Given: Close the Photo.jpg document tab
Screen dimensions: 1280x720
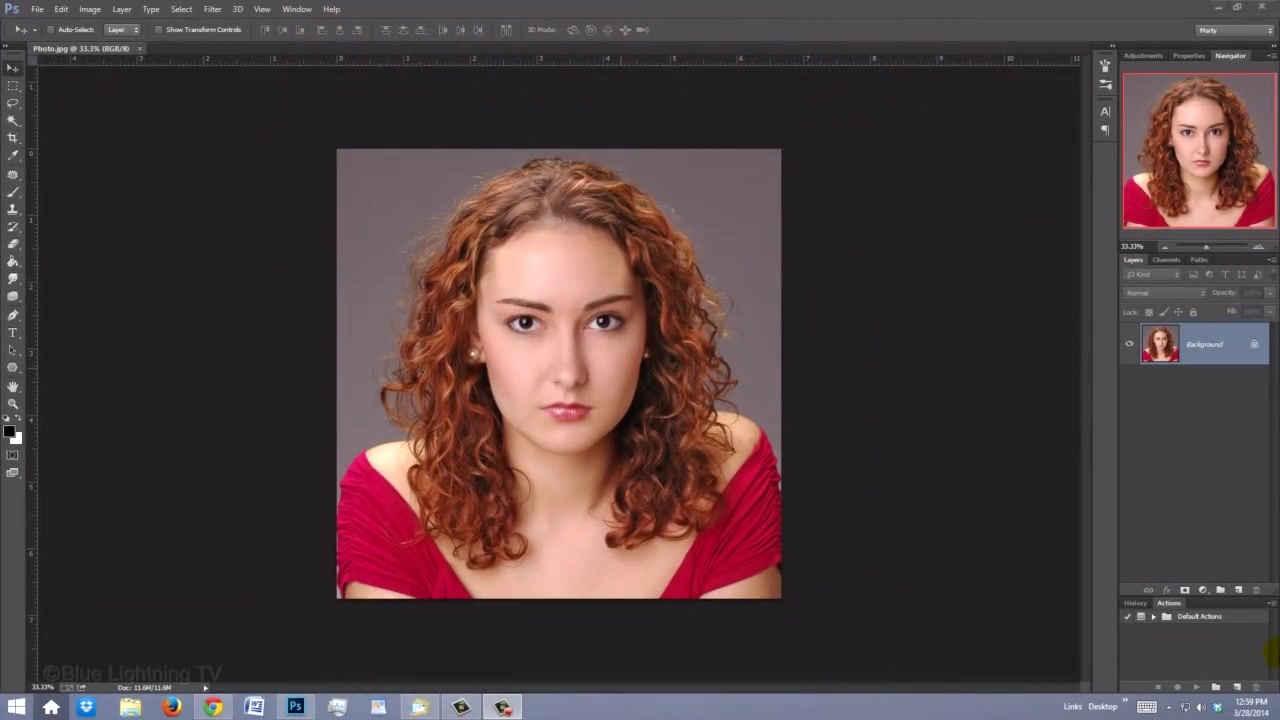Looking at the screenshot, I should tap(139, 49).
